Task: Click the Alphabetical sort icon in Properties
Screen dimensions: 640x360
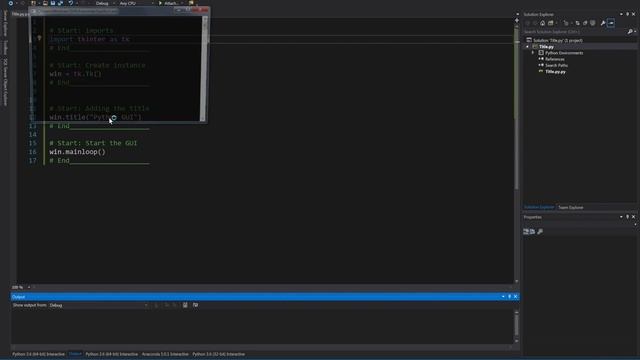Action: click(533, 231)
